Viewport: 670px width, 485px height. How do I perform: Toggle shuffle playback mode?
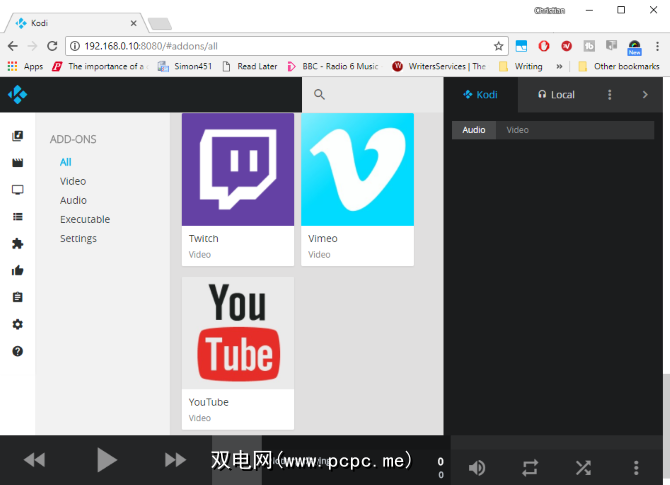(x=583, y=467)
